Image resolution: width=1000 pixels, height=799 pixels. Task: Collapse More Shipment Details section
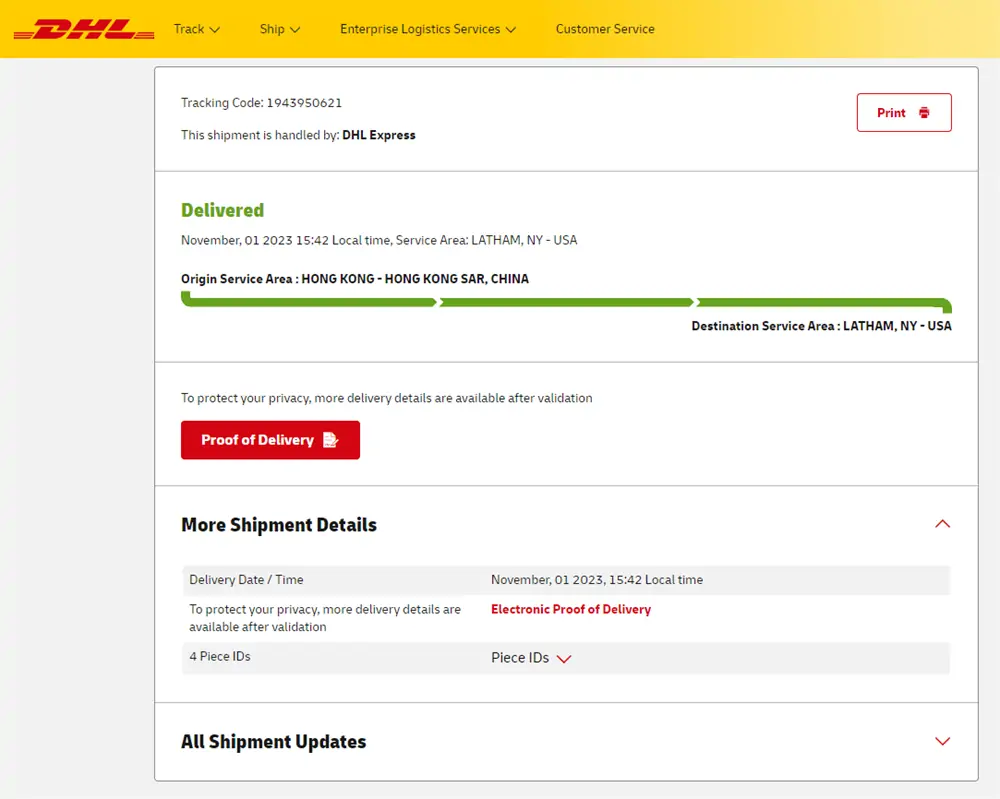tap(942, 524)
